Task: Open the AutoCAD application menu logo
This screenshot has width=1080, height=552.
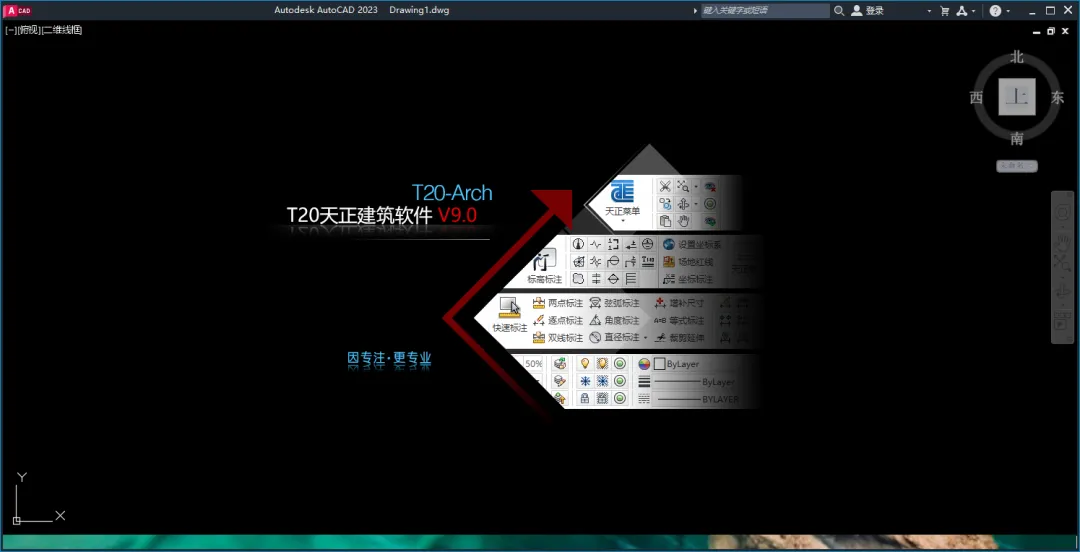Action: pyautogui.click(x=19, y=10)
